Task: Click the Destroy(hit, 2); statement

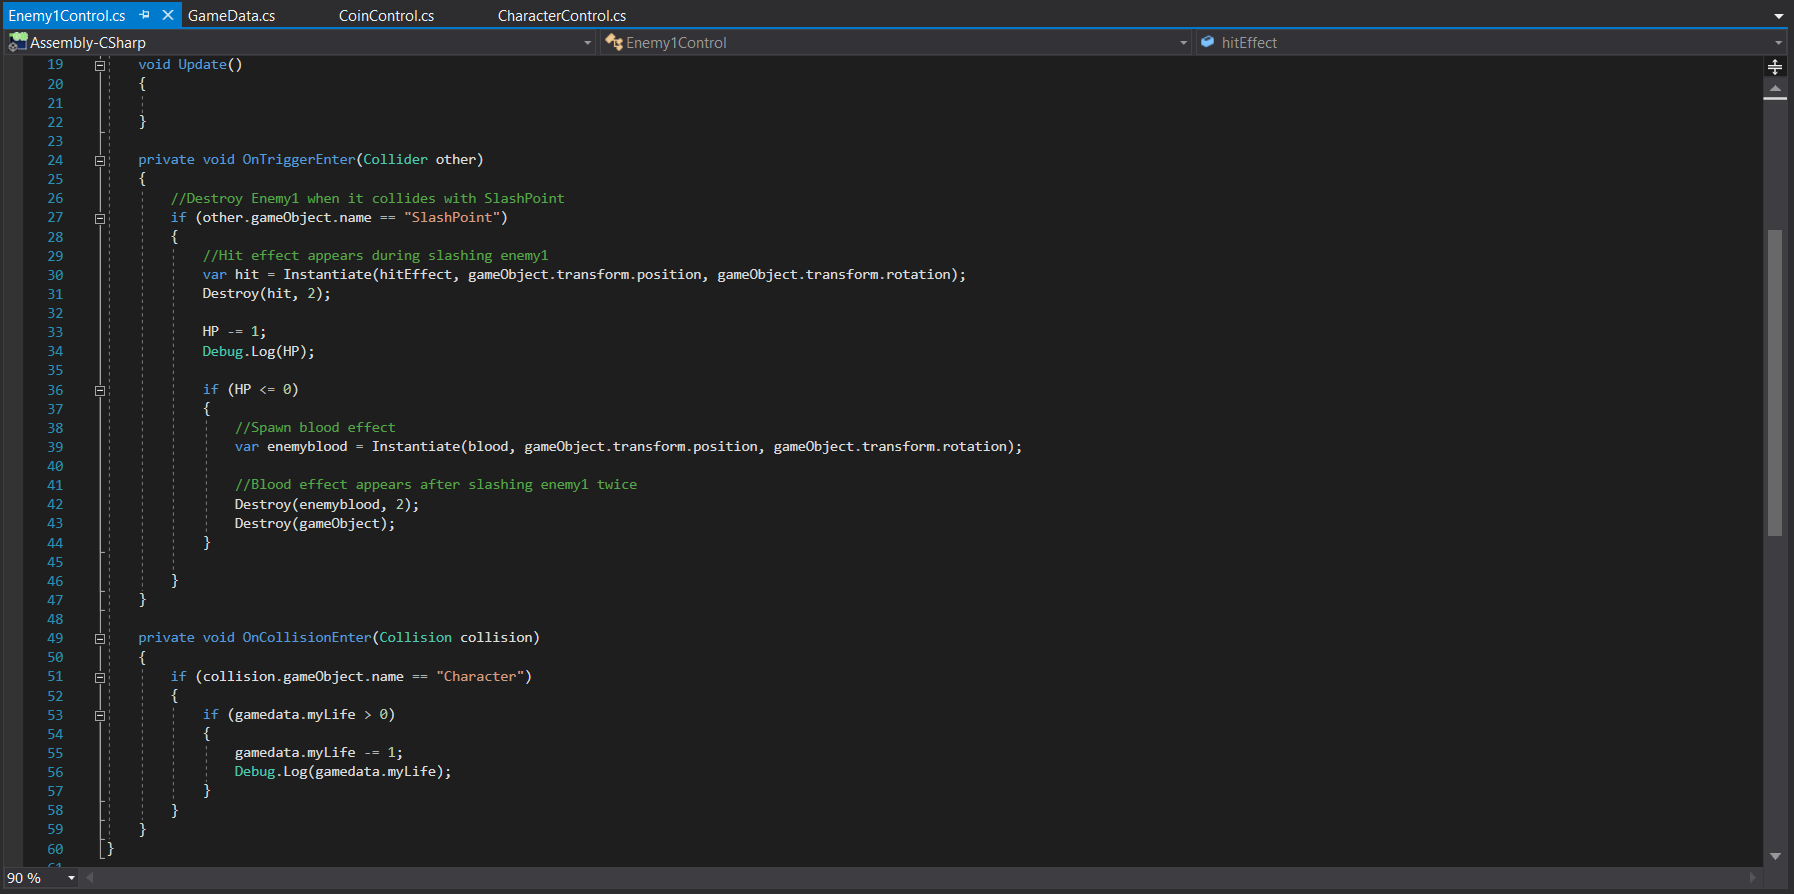Action: 266,293
